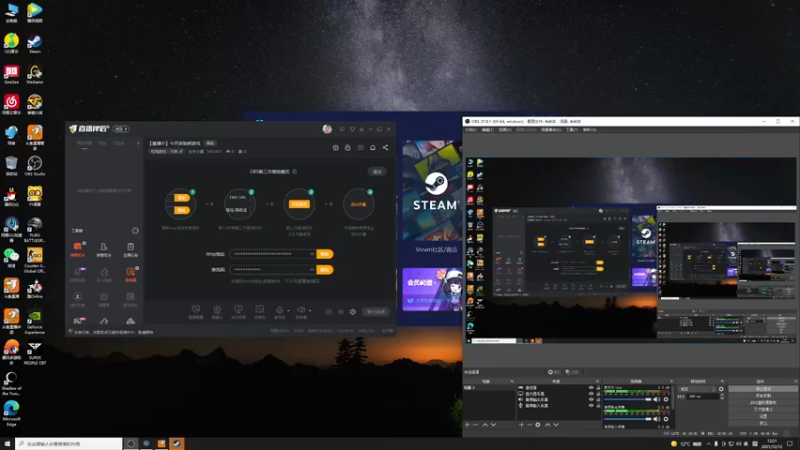Image resolution: width=800 pixels, height=450 pixels.
Task: Click the pencil edit icon next to stream category
Action: coord(181,152)
